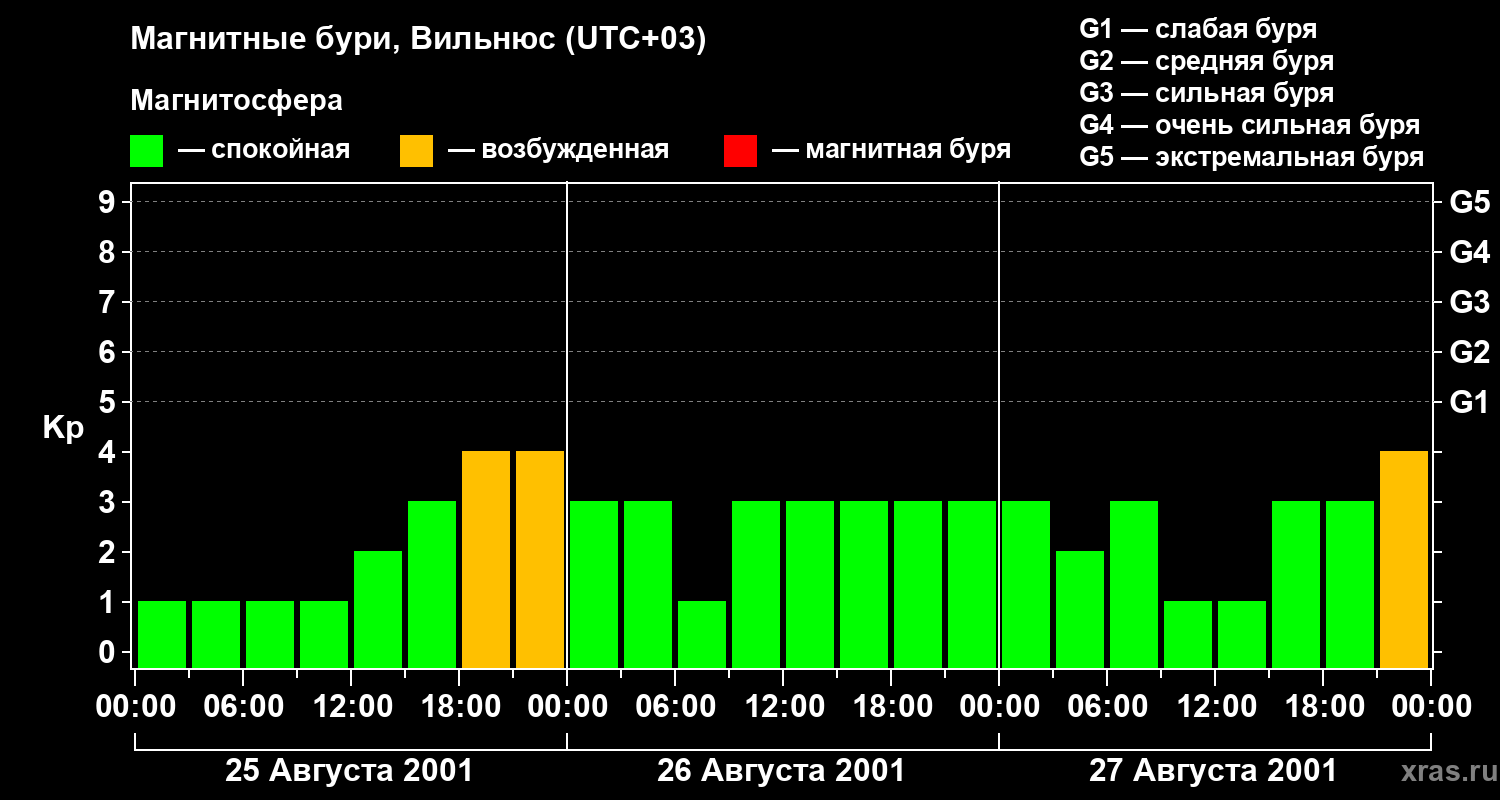Click the red 'магнитная буря' legend swatch

740,151
